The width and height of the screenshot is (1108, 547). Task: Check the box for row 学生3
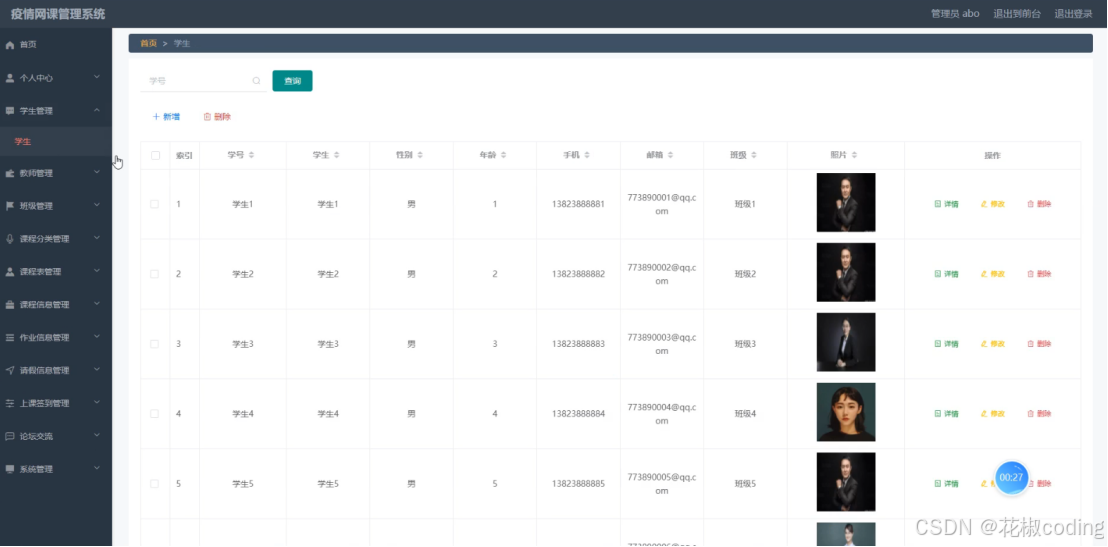(x=155, y=344)
